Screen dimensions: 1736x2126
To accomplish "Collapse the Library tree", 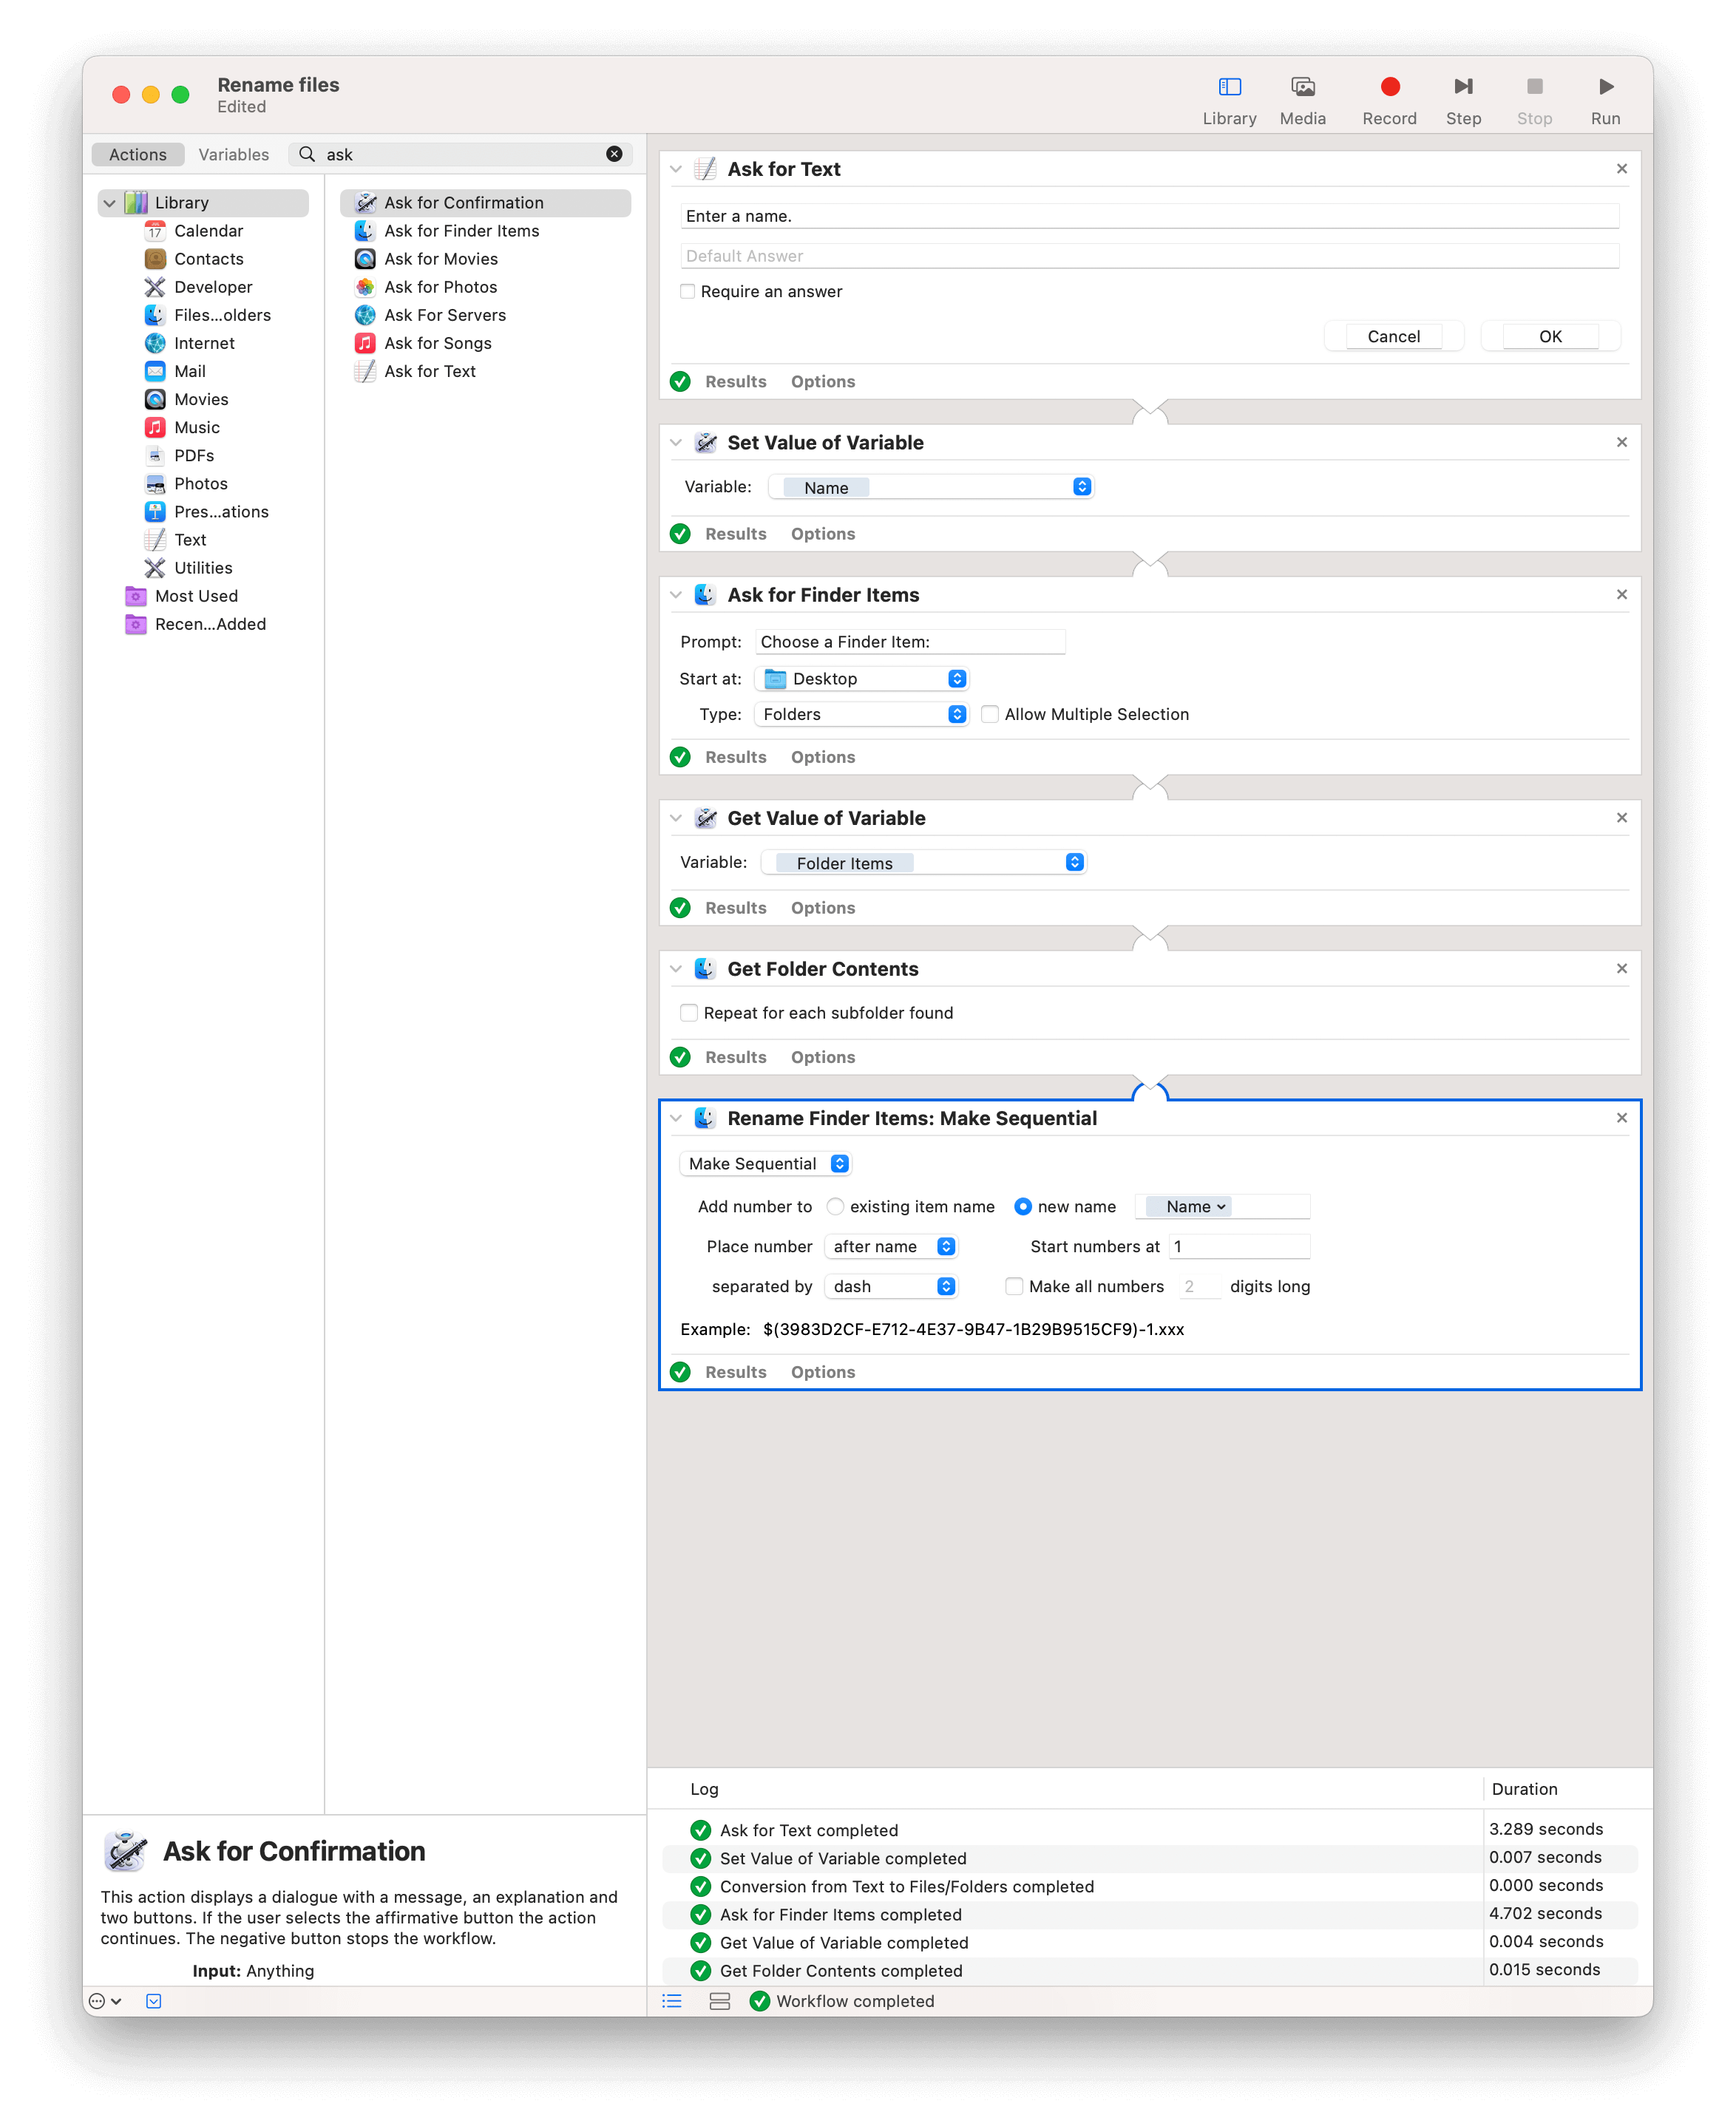I will 109,203.
